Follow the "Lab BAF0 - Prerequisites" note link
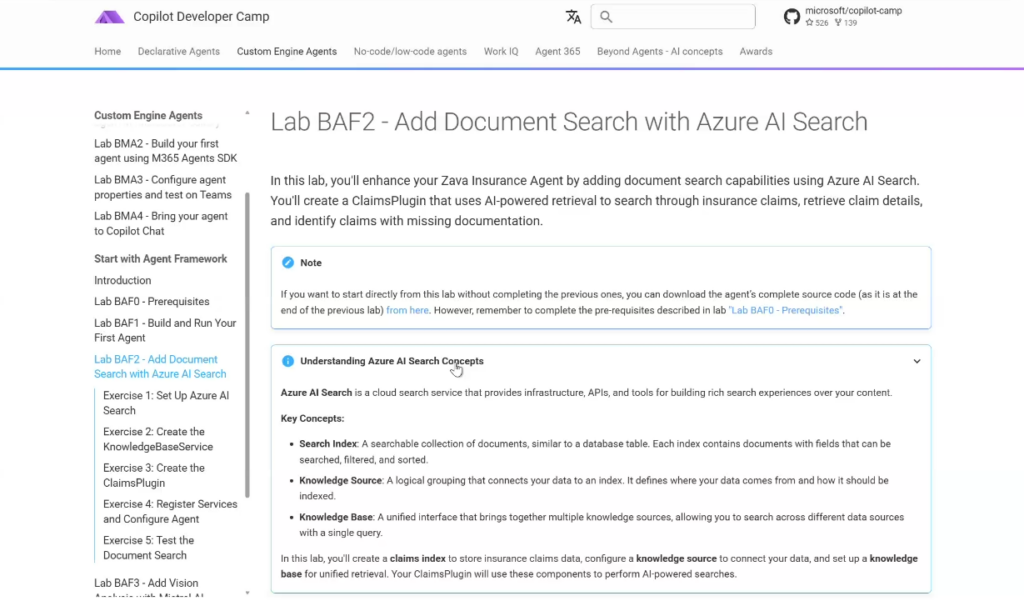This screenshot has width=1024, height=611. tap(785, 310)
